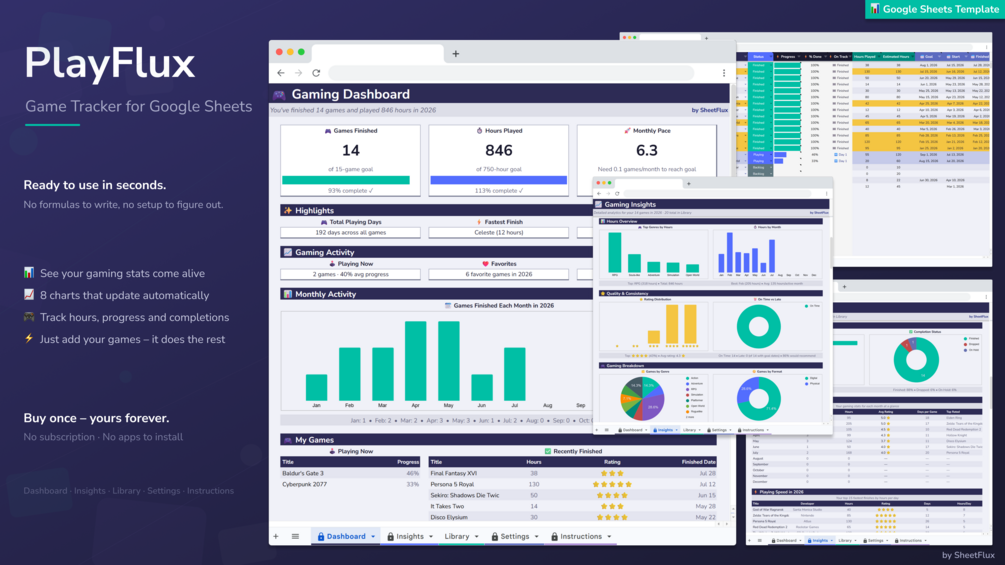Viewport: 1005px width, 565px height.
Task: Select Library tab in Gaming Insights window
Action: click(689, 430)
